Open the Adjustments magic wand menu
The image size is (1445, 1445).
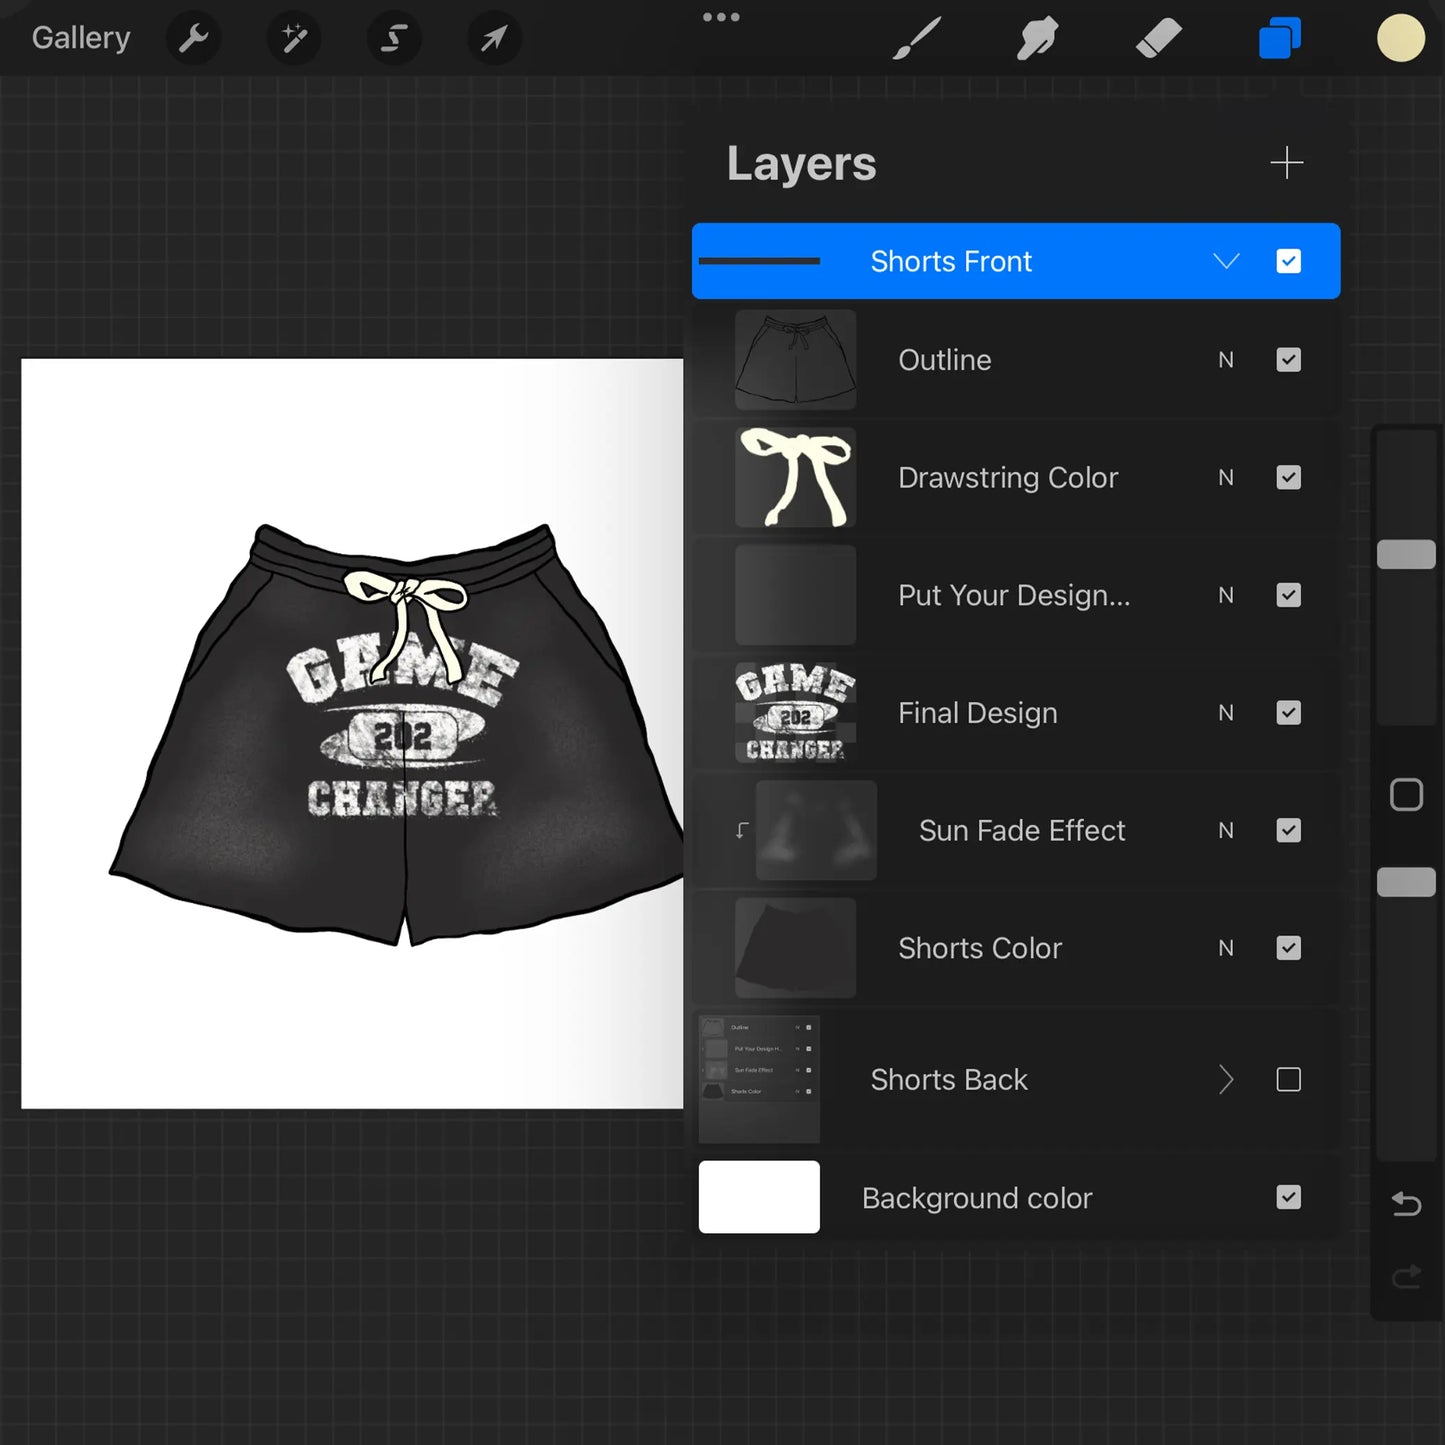pos(293,38)
